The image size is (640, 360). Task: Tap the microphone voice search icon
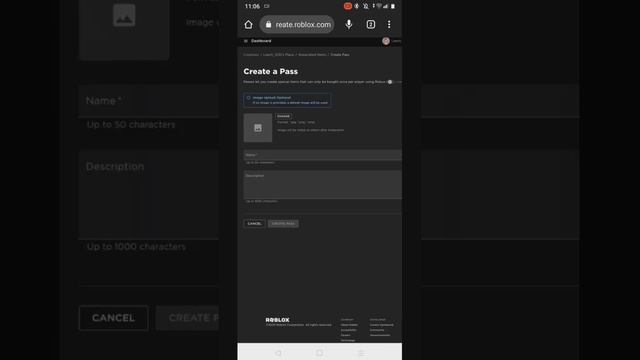pos(349,24)
